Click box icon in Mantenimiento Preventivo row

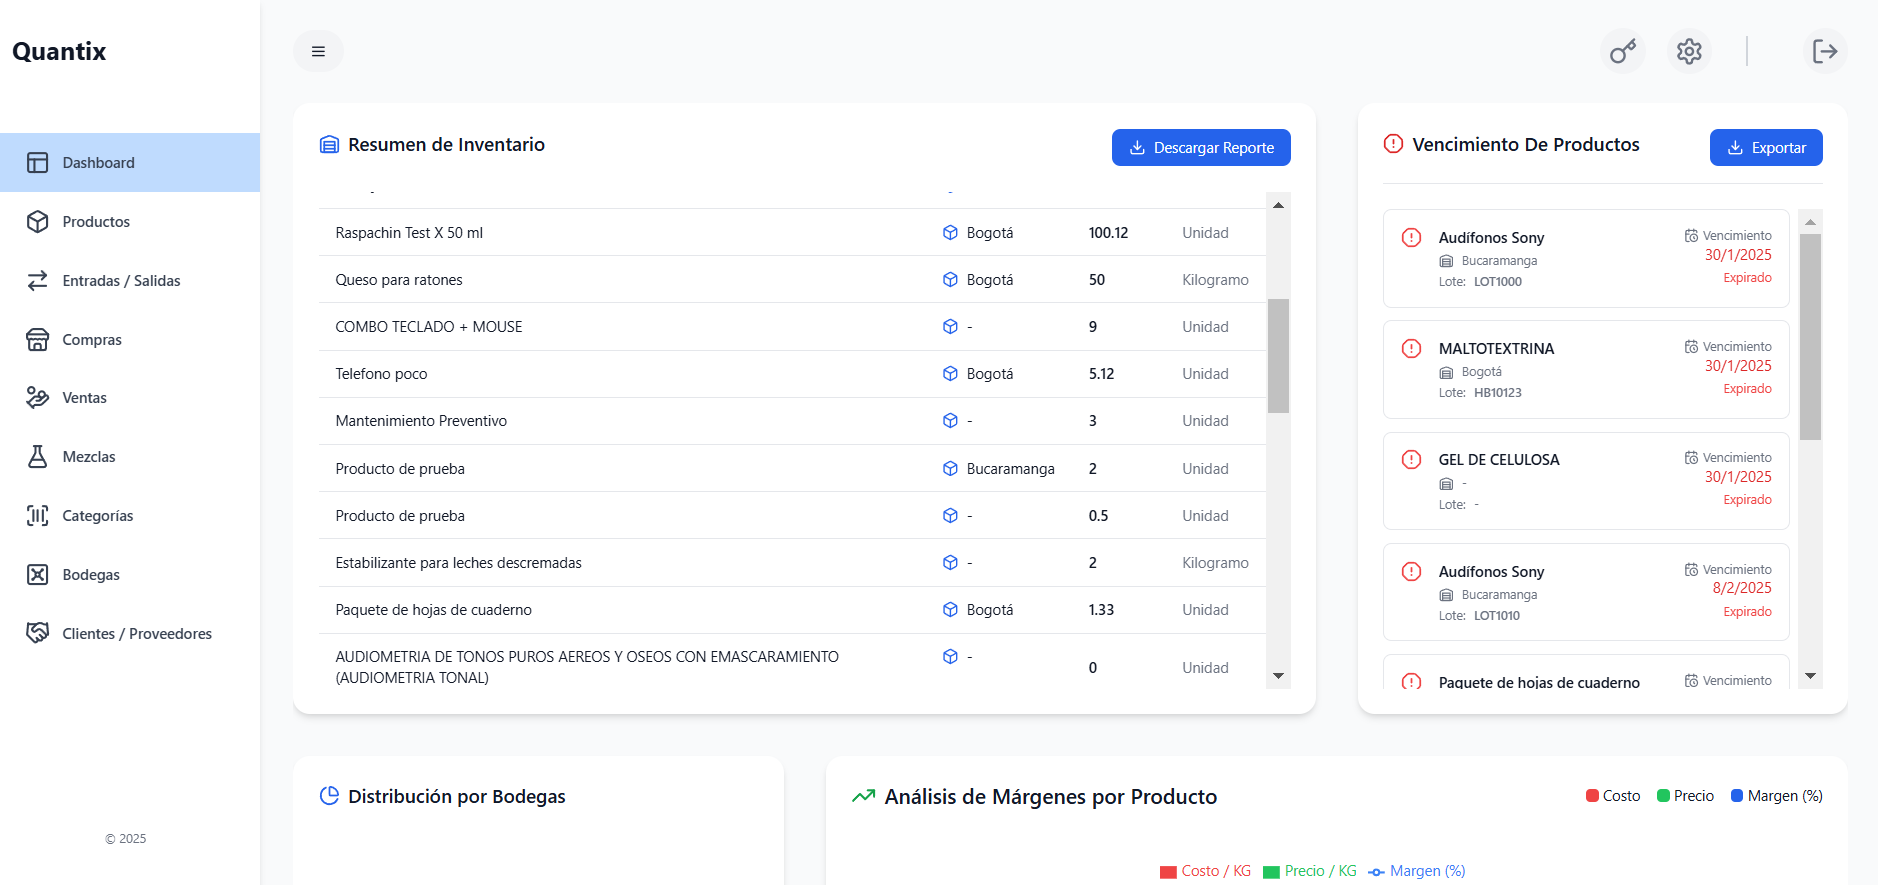[950, 420]
